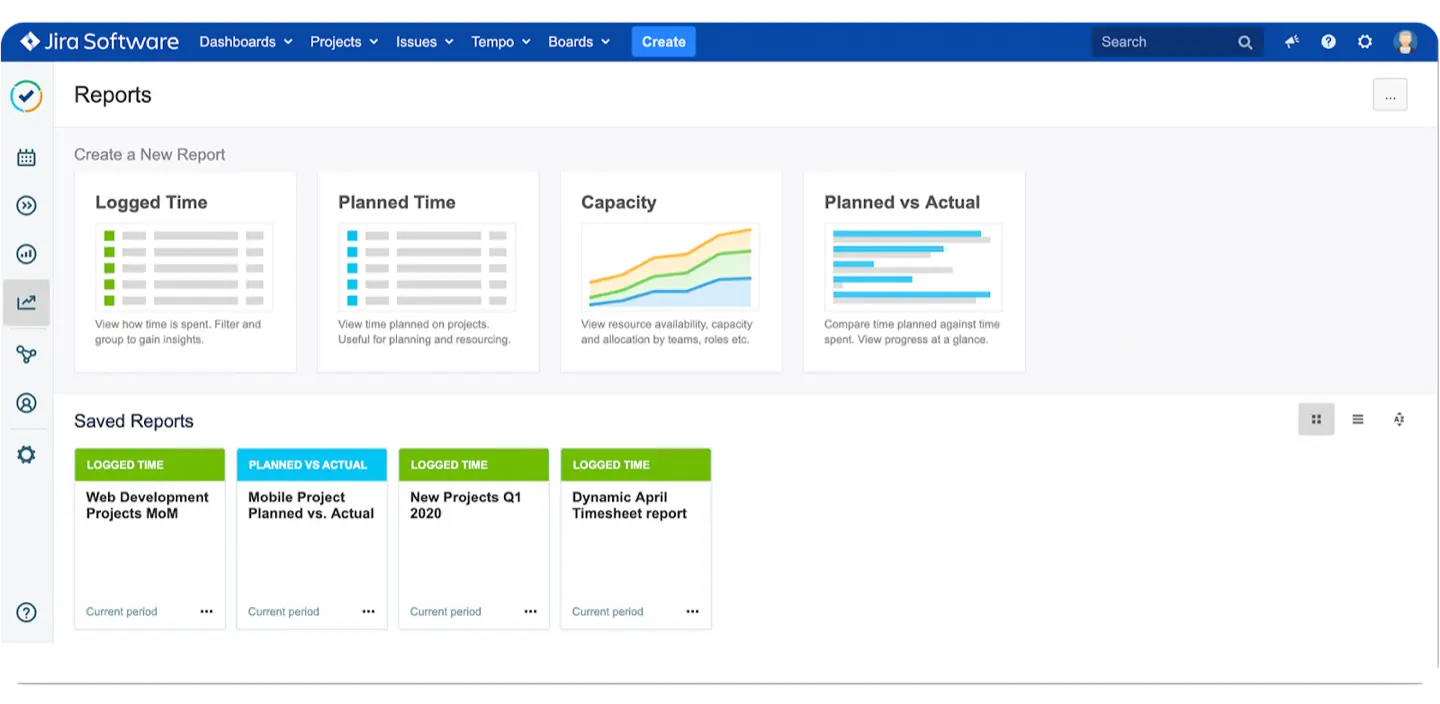Open the Teams icon in the left sidebar

click(26, 353)
